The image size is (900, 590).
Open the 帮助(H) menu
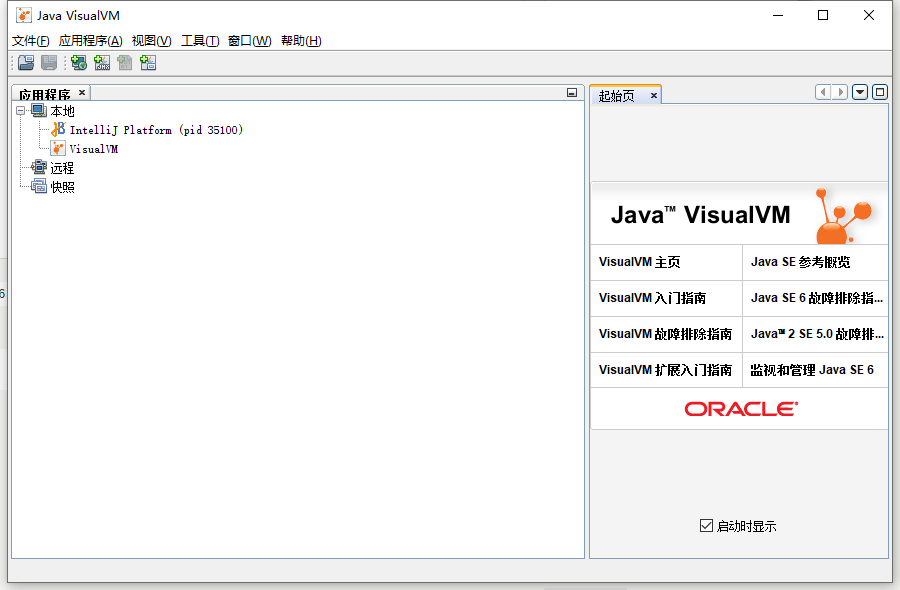click(301, 41)
